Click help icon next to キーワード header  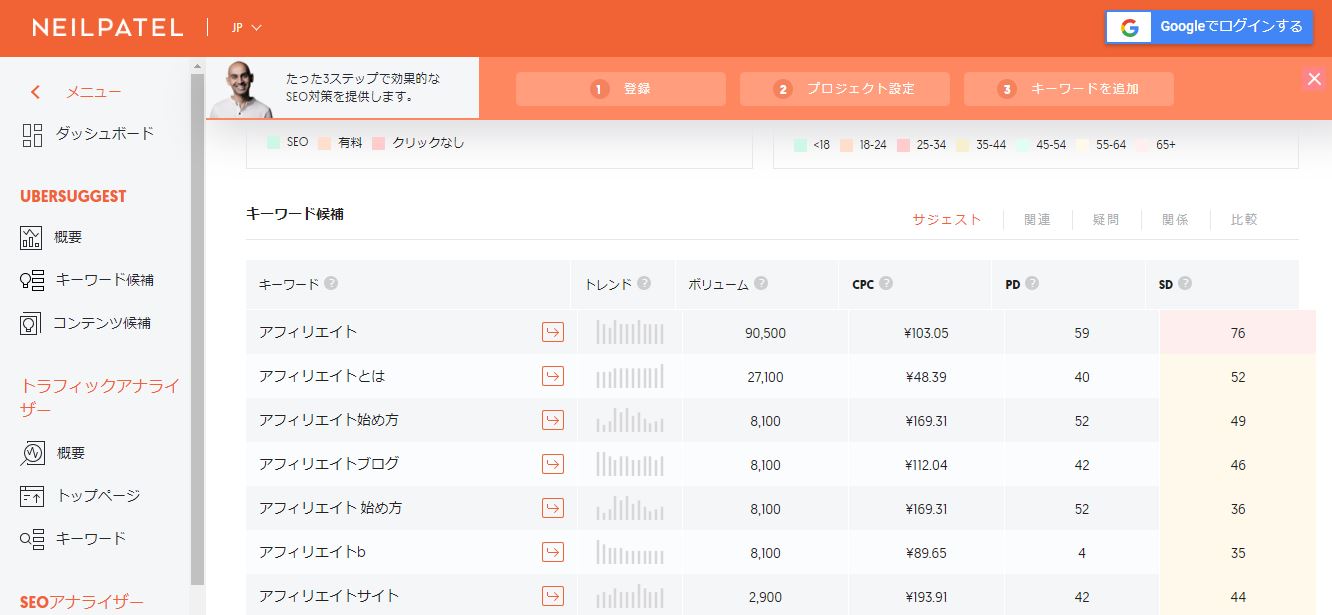(331, 284)
